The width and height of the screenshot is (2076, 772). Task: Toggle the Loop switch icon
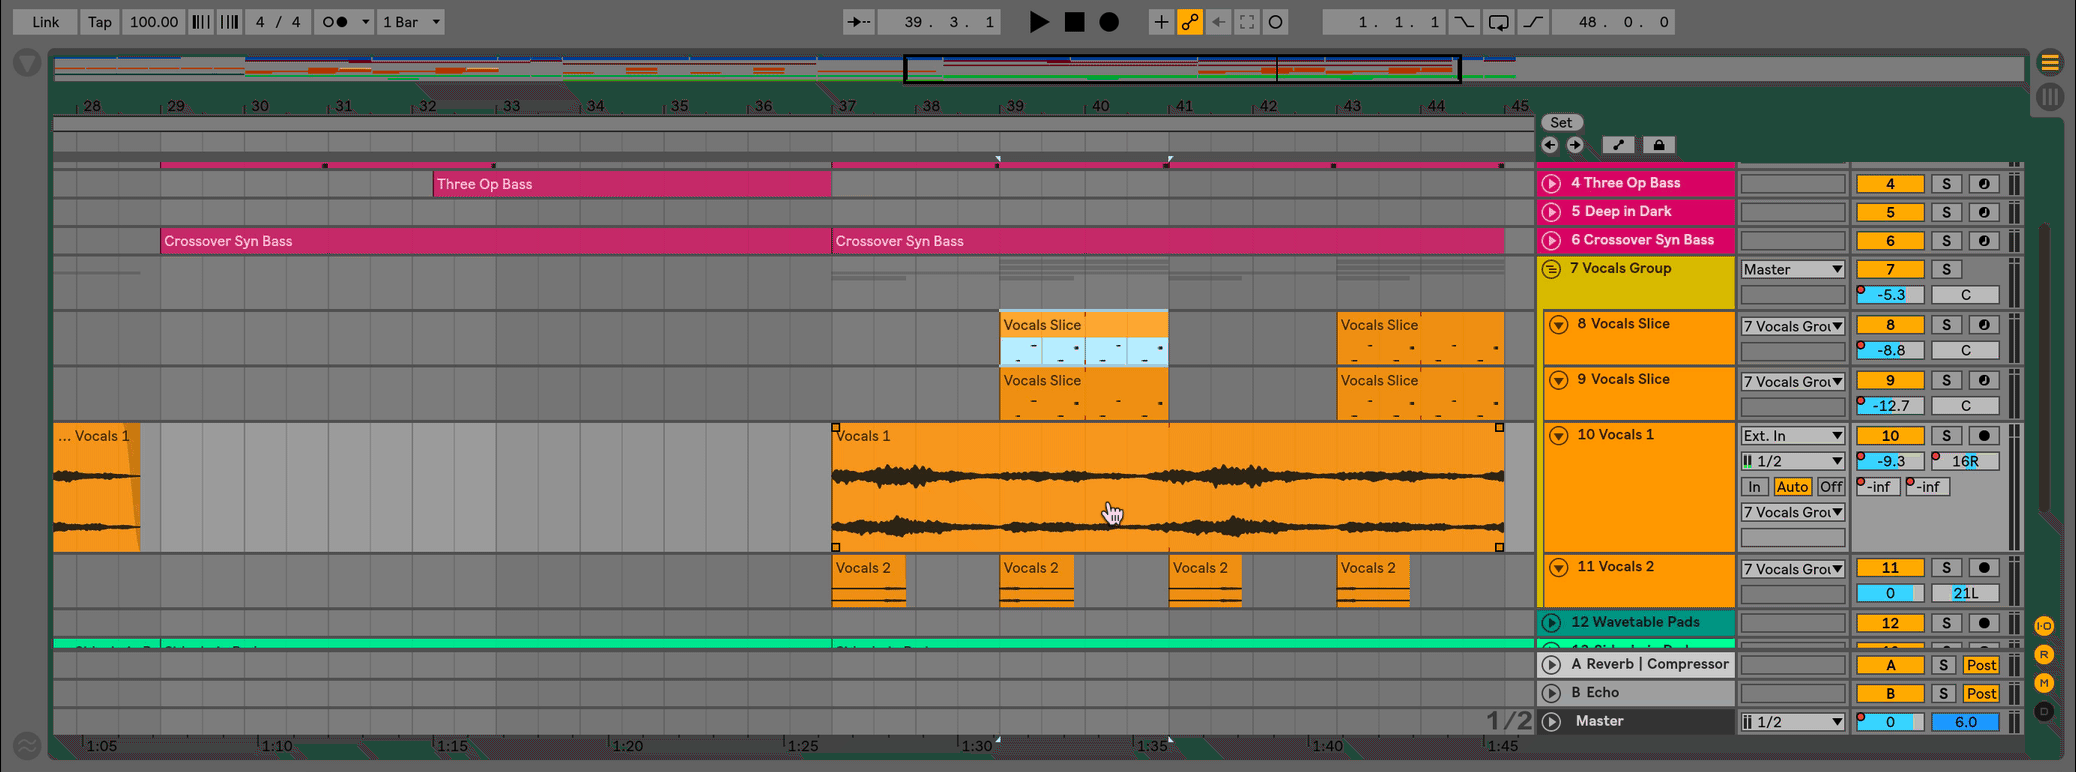click(1498, 22)
